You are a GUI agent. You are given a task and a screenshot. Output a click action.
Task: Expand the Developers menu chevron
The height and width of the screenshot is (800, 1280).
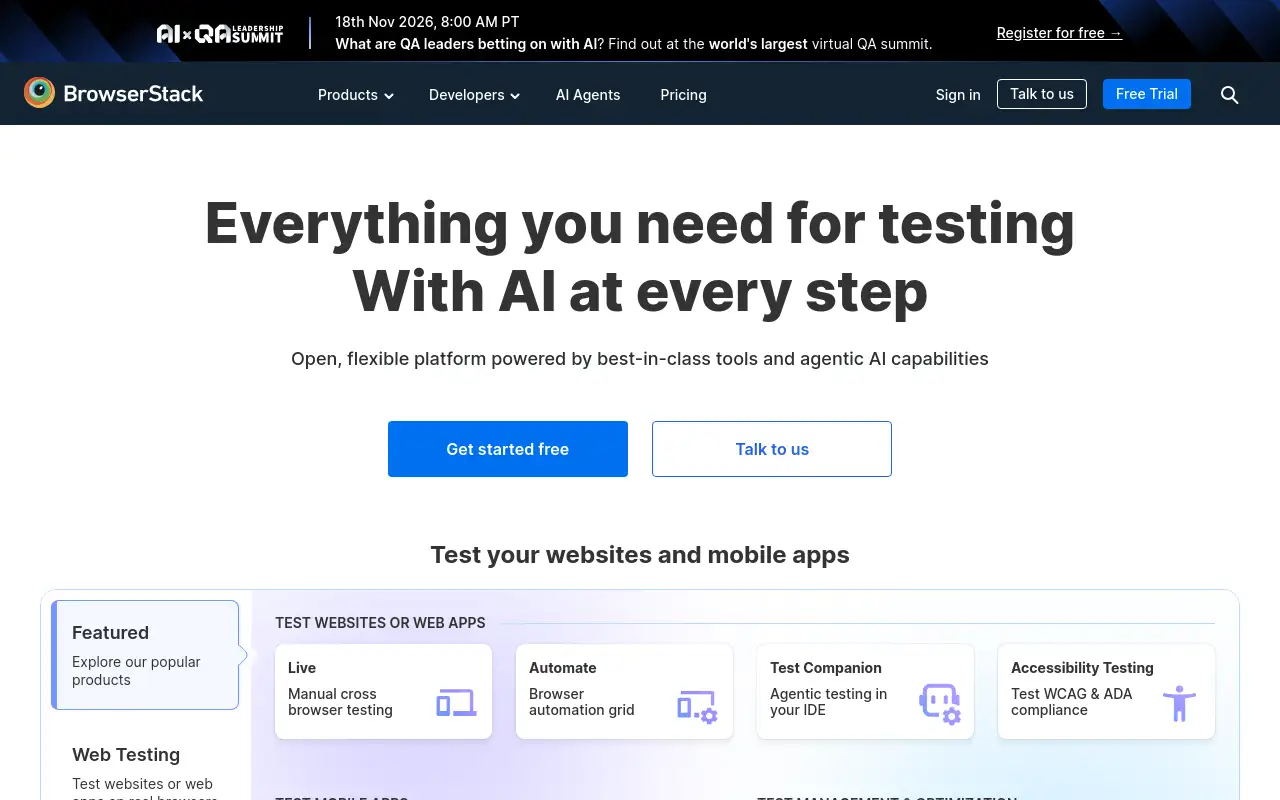click(x=515, y=96)
